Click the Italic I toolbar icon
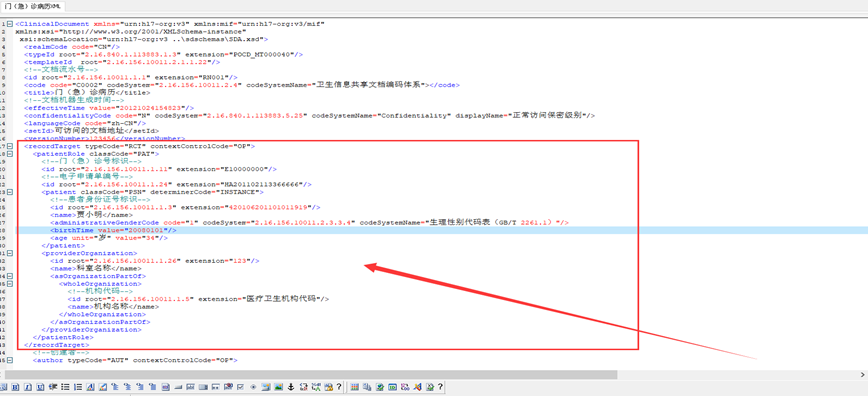 (28, 387)
